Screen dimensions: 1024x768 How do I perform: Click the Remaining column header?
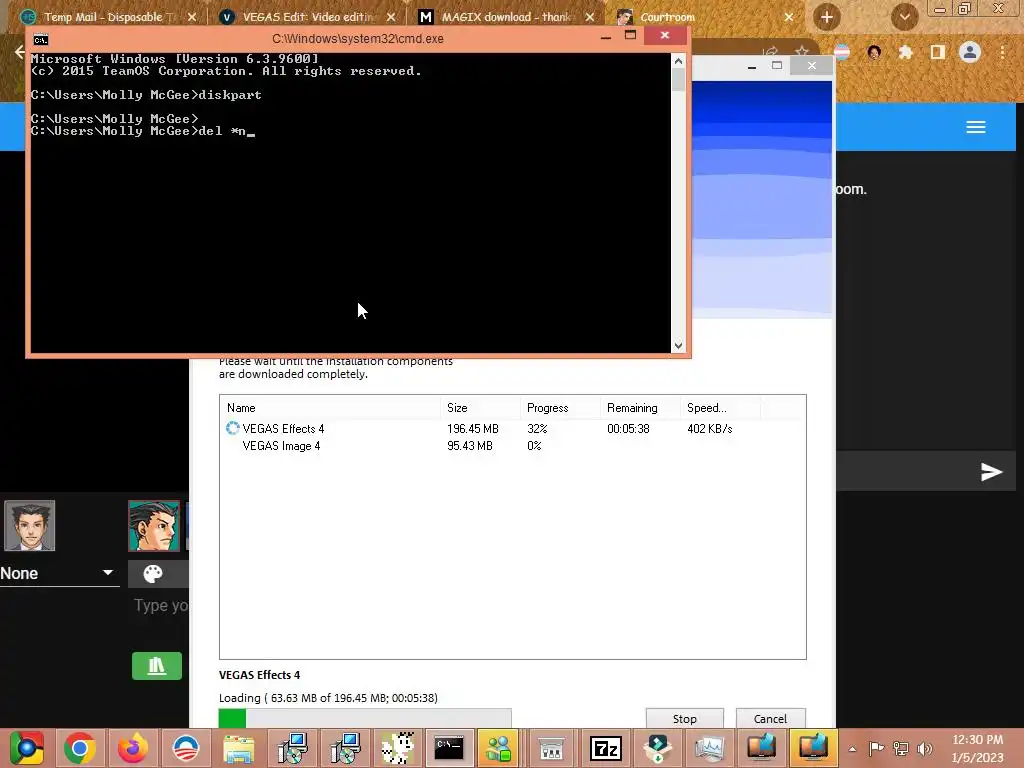[640, 408]
